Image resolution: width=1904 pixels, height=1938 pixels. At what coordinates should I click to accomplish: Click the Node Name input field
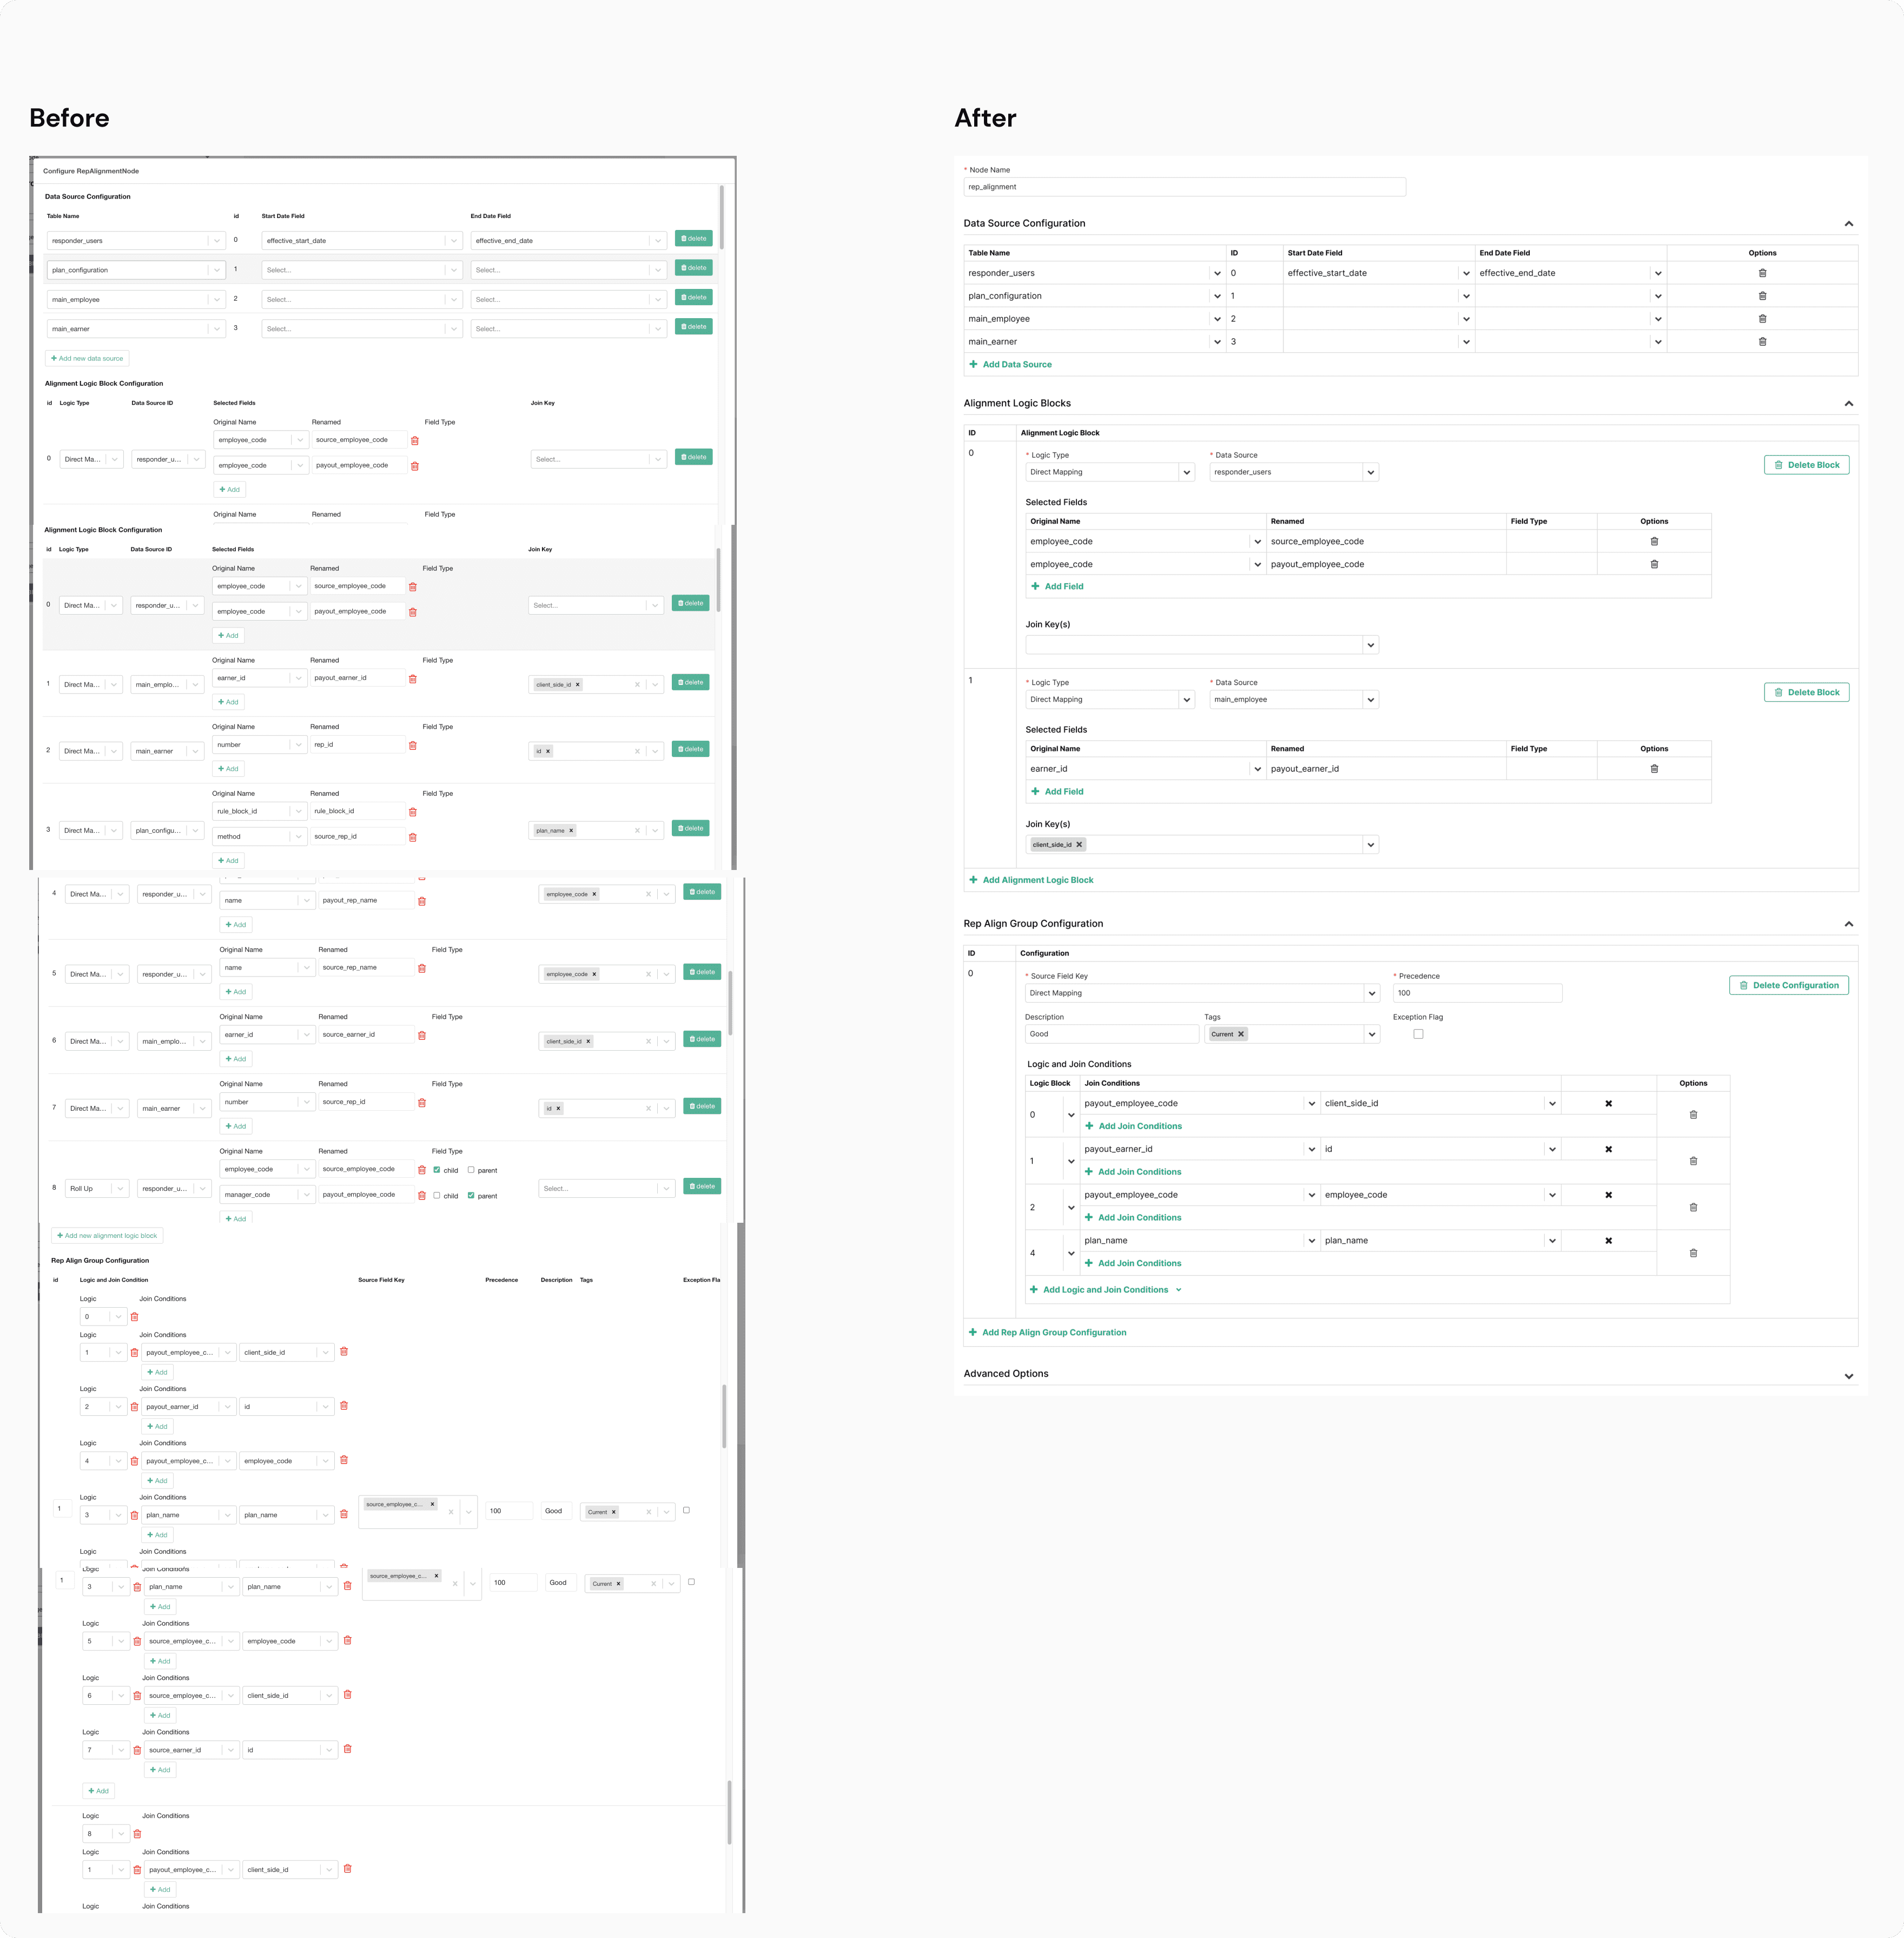click(1184, 187)
